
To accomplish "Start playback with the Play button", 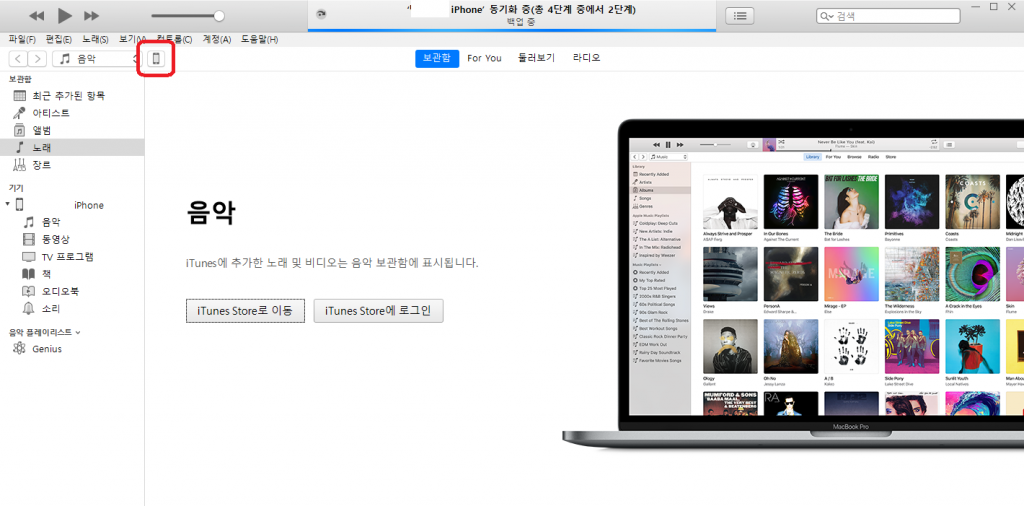I will [x=65, y=15].
